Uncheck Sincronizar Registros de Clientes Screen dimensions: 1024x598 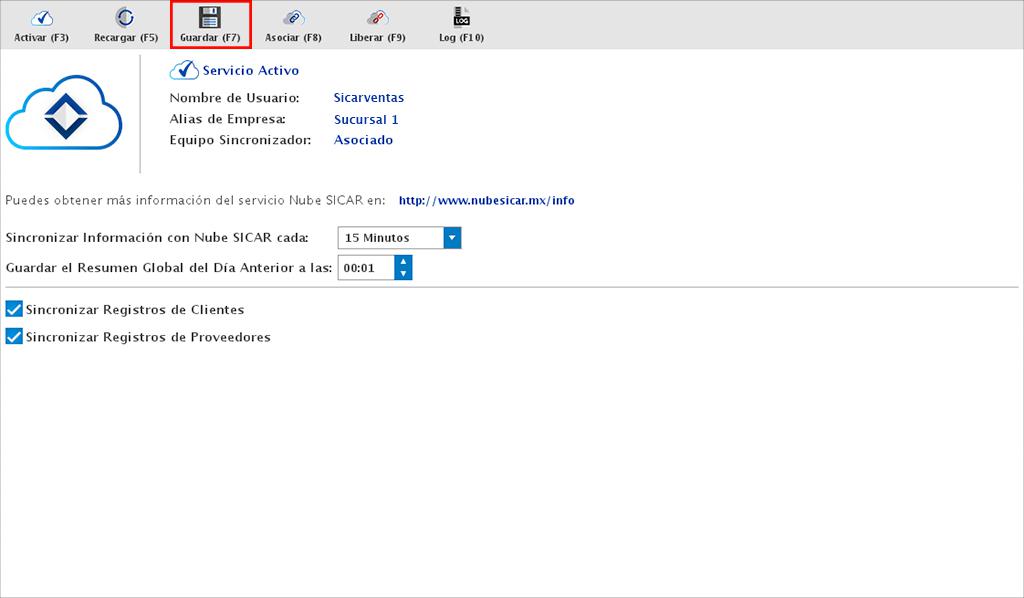point(14,310)
